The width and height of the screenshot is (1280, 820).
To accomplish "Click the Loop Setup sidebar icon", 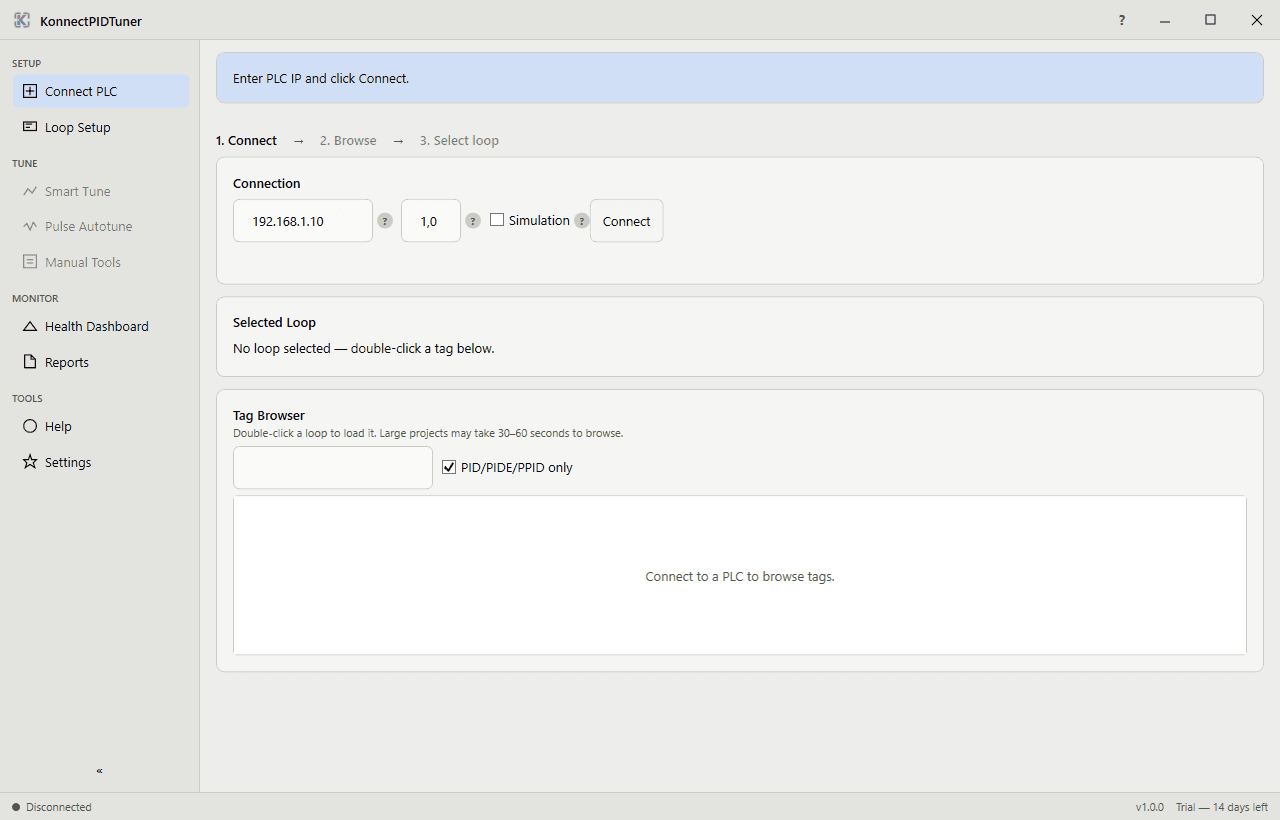I will (x=30, y=127).
